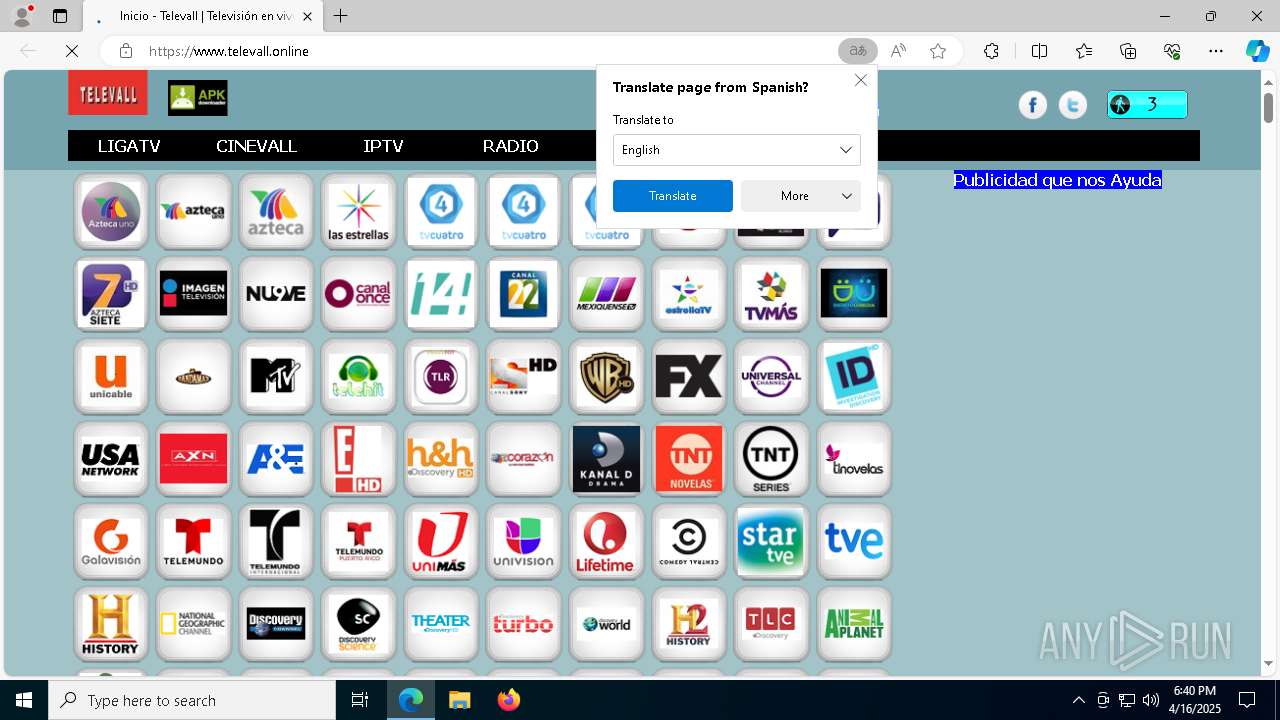This screenshot has height=720, width=1280.
Task: Open Investigation Discovery ID channel
Action: [x=854, y=376]
